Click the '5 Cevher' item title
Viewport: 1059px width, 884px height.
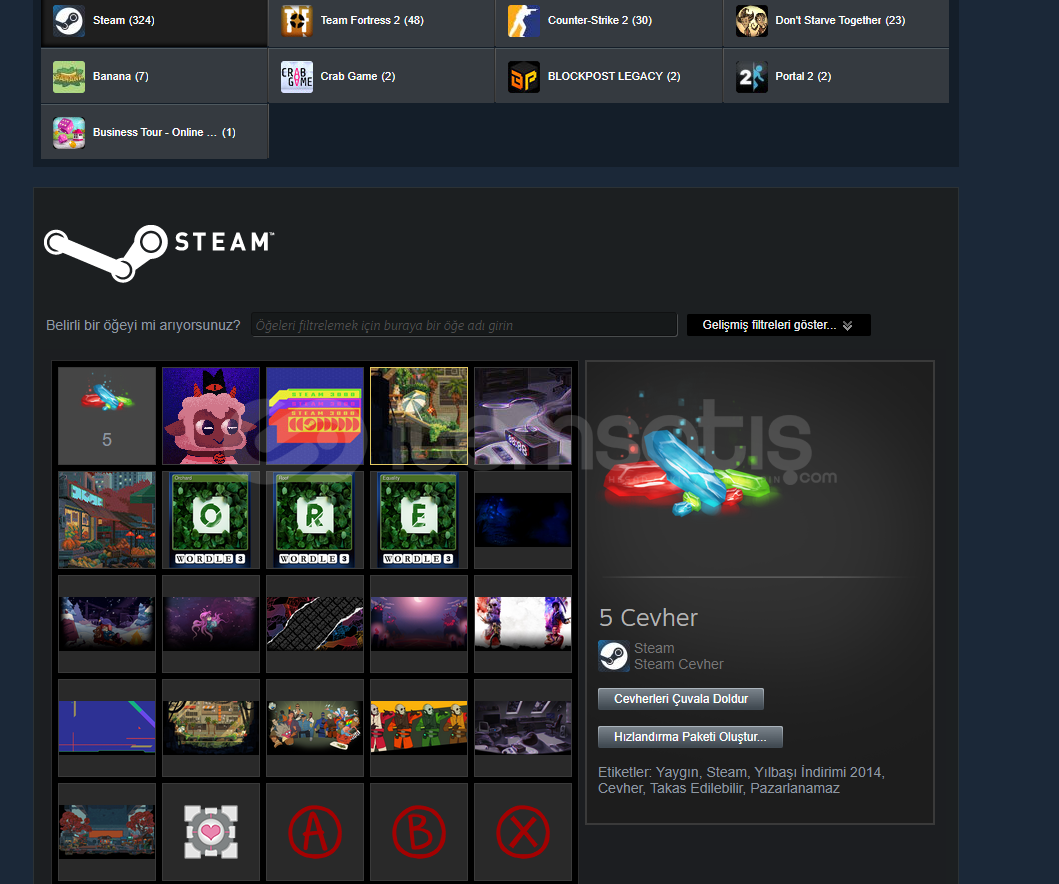click(648, 617)
